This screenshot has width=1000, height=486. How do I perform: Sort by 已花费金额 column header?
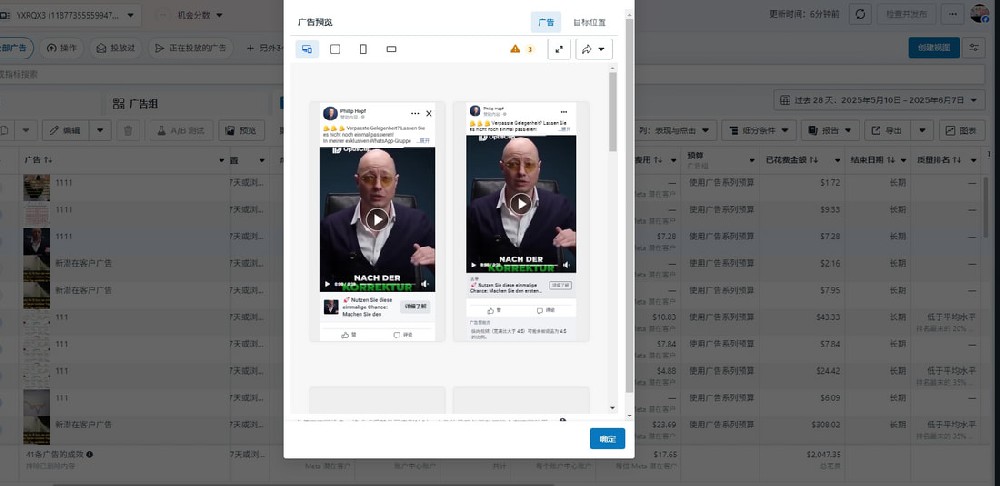[791, 159]
